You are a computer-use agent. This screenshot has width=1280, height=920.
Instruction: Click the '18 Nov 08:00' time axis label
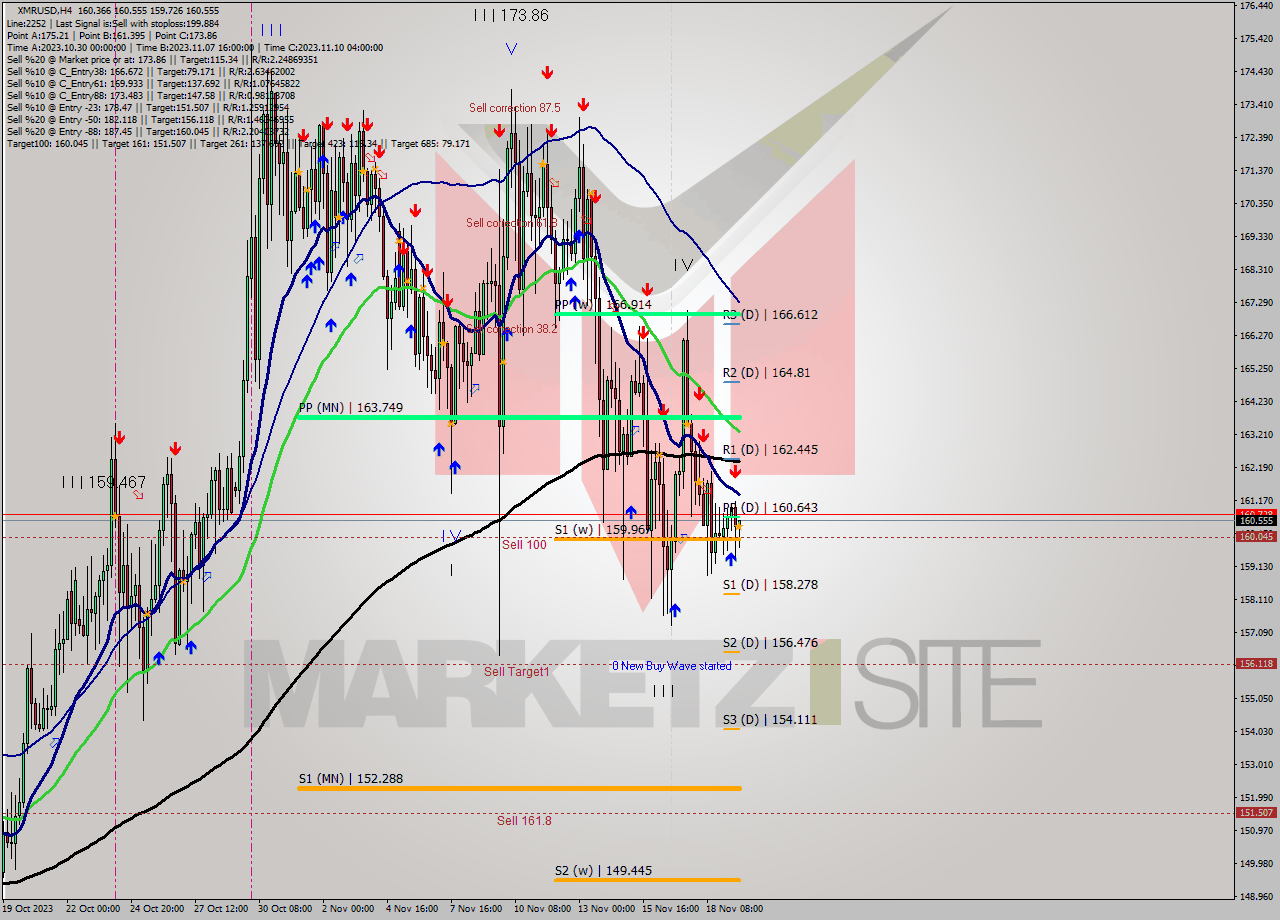[733, 909]
